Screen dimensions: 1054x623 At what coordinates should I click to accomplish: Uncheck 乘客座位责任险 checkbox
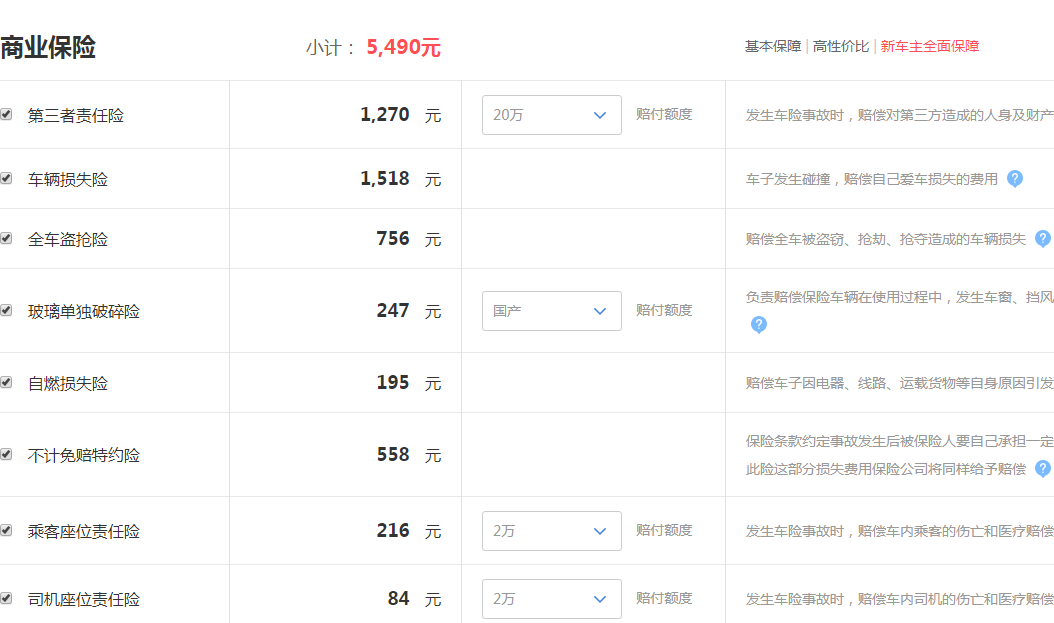point(6,530)
